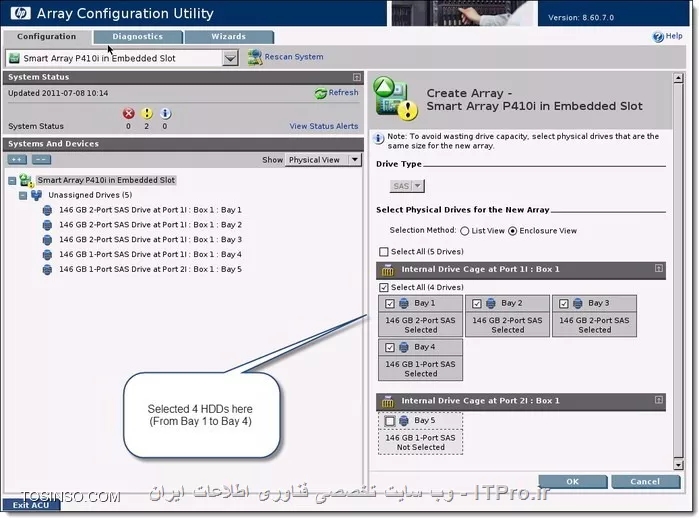Click the Refresh link text
The height and width of the screenshot is (518, 699).
(343, 92)
